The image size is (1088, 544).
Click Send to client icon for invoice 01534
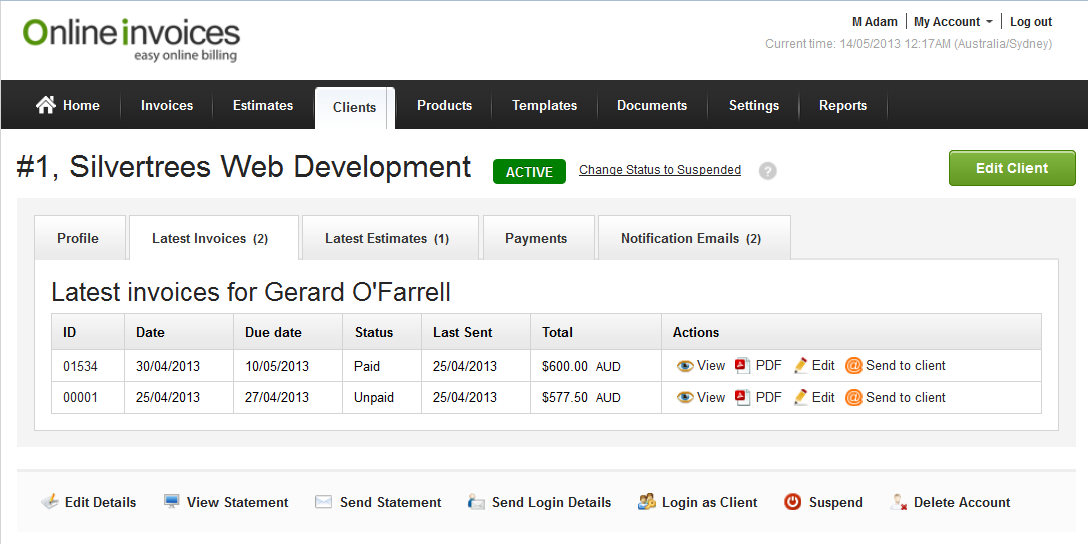click(x=853, y=366)
